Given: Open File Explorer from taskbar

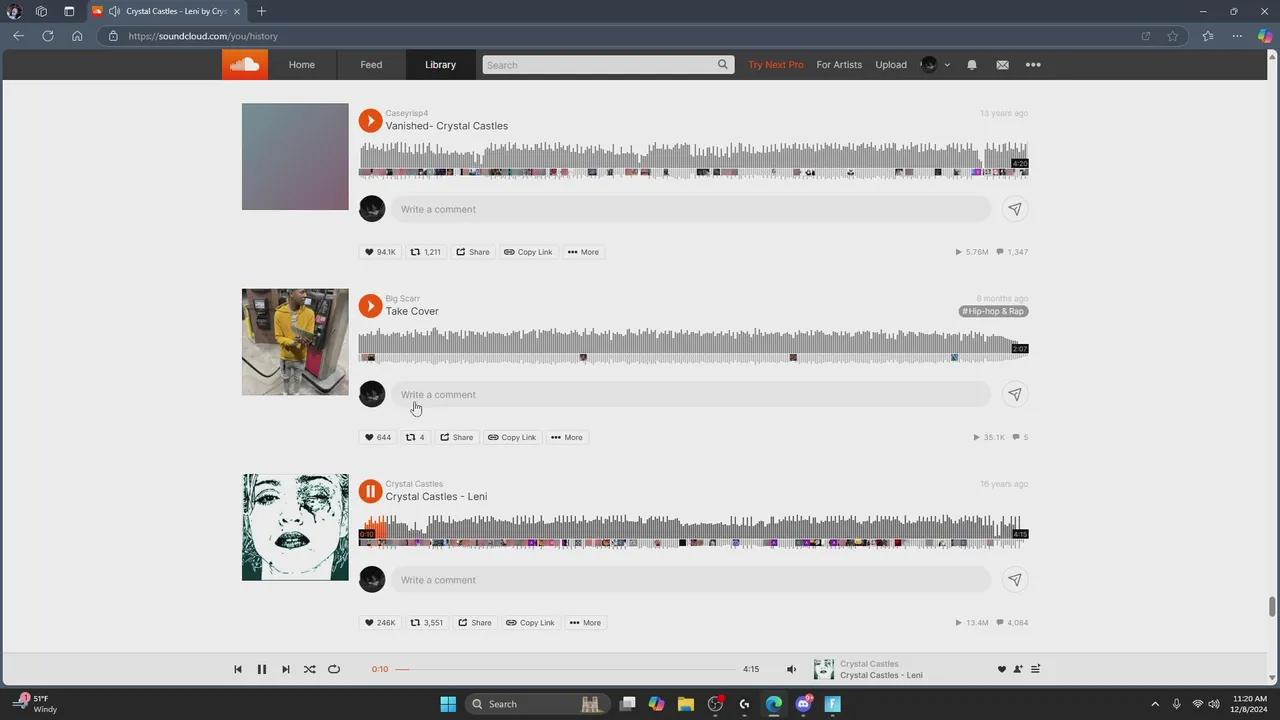Looking at the screenshot, I should coord(686,704).
